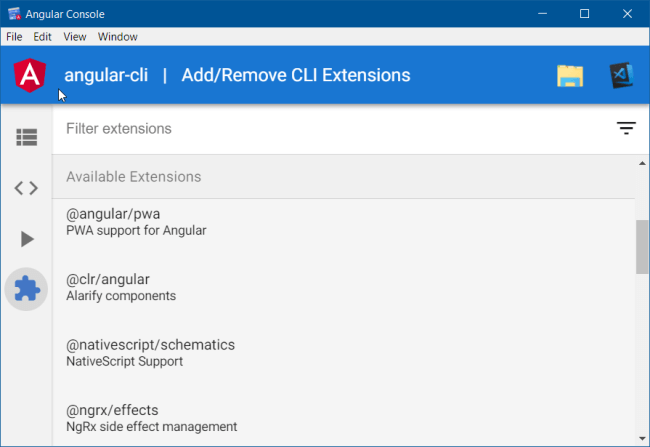Open the File menu
Viewport: 650px width, 447px height.
point(14,37)
